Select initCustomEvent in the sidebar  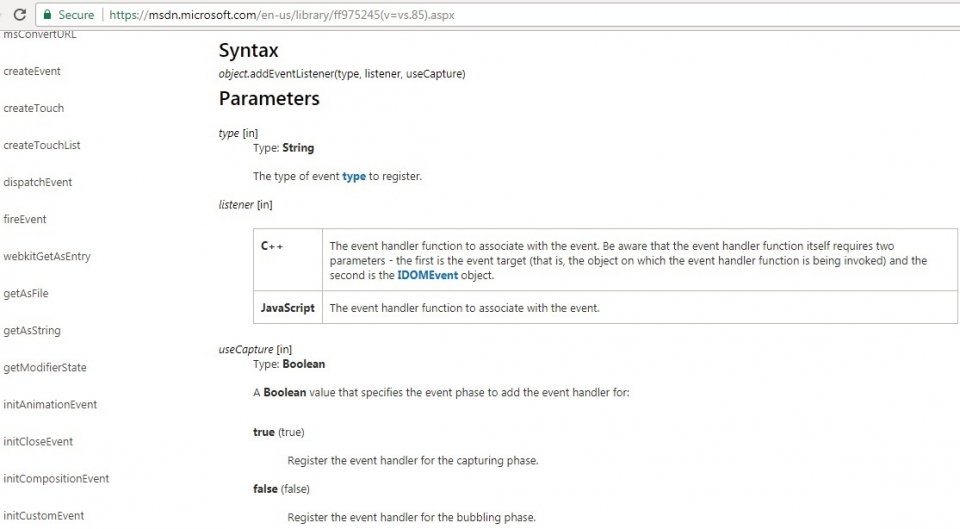[x=44, y=515]
